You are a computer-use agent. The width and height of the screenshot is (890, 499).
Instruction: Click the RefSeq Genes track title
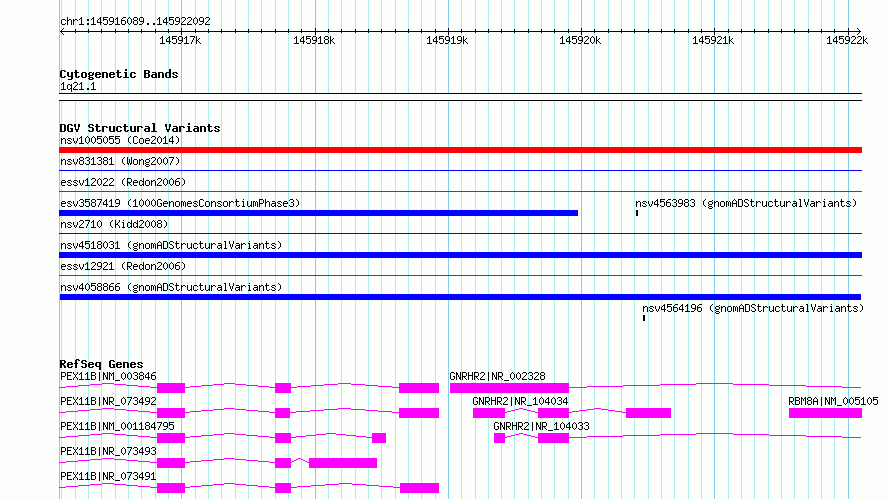click(x=101, y=364)
